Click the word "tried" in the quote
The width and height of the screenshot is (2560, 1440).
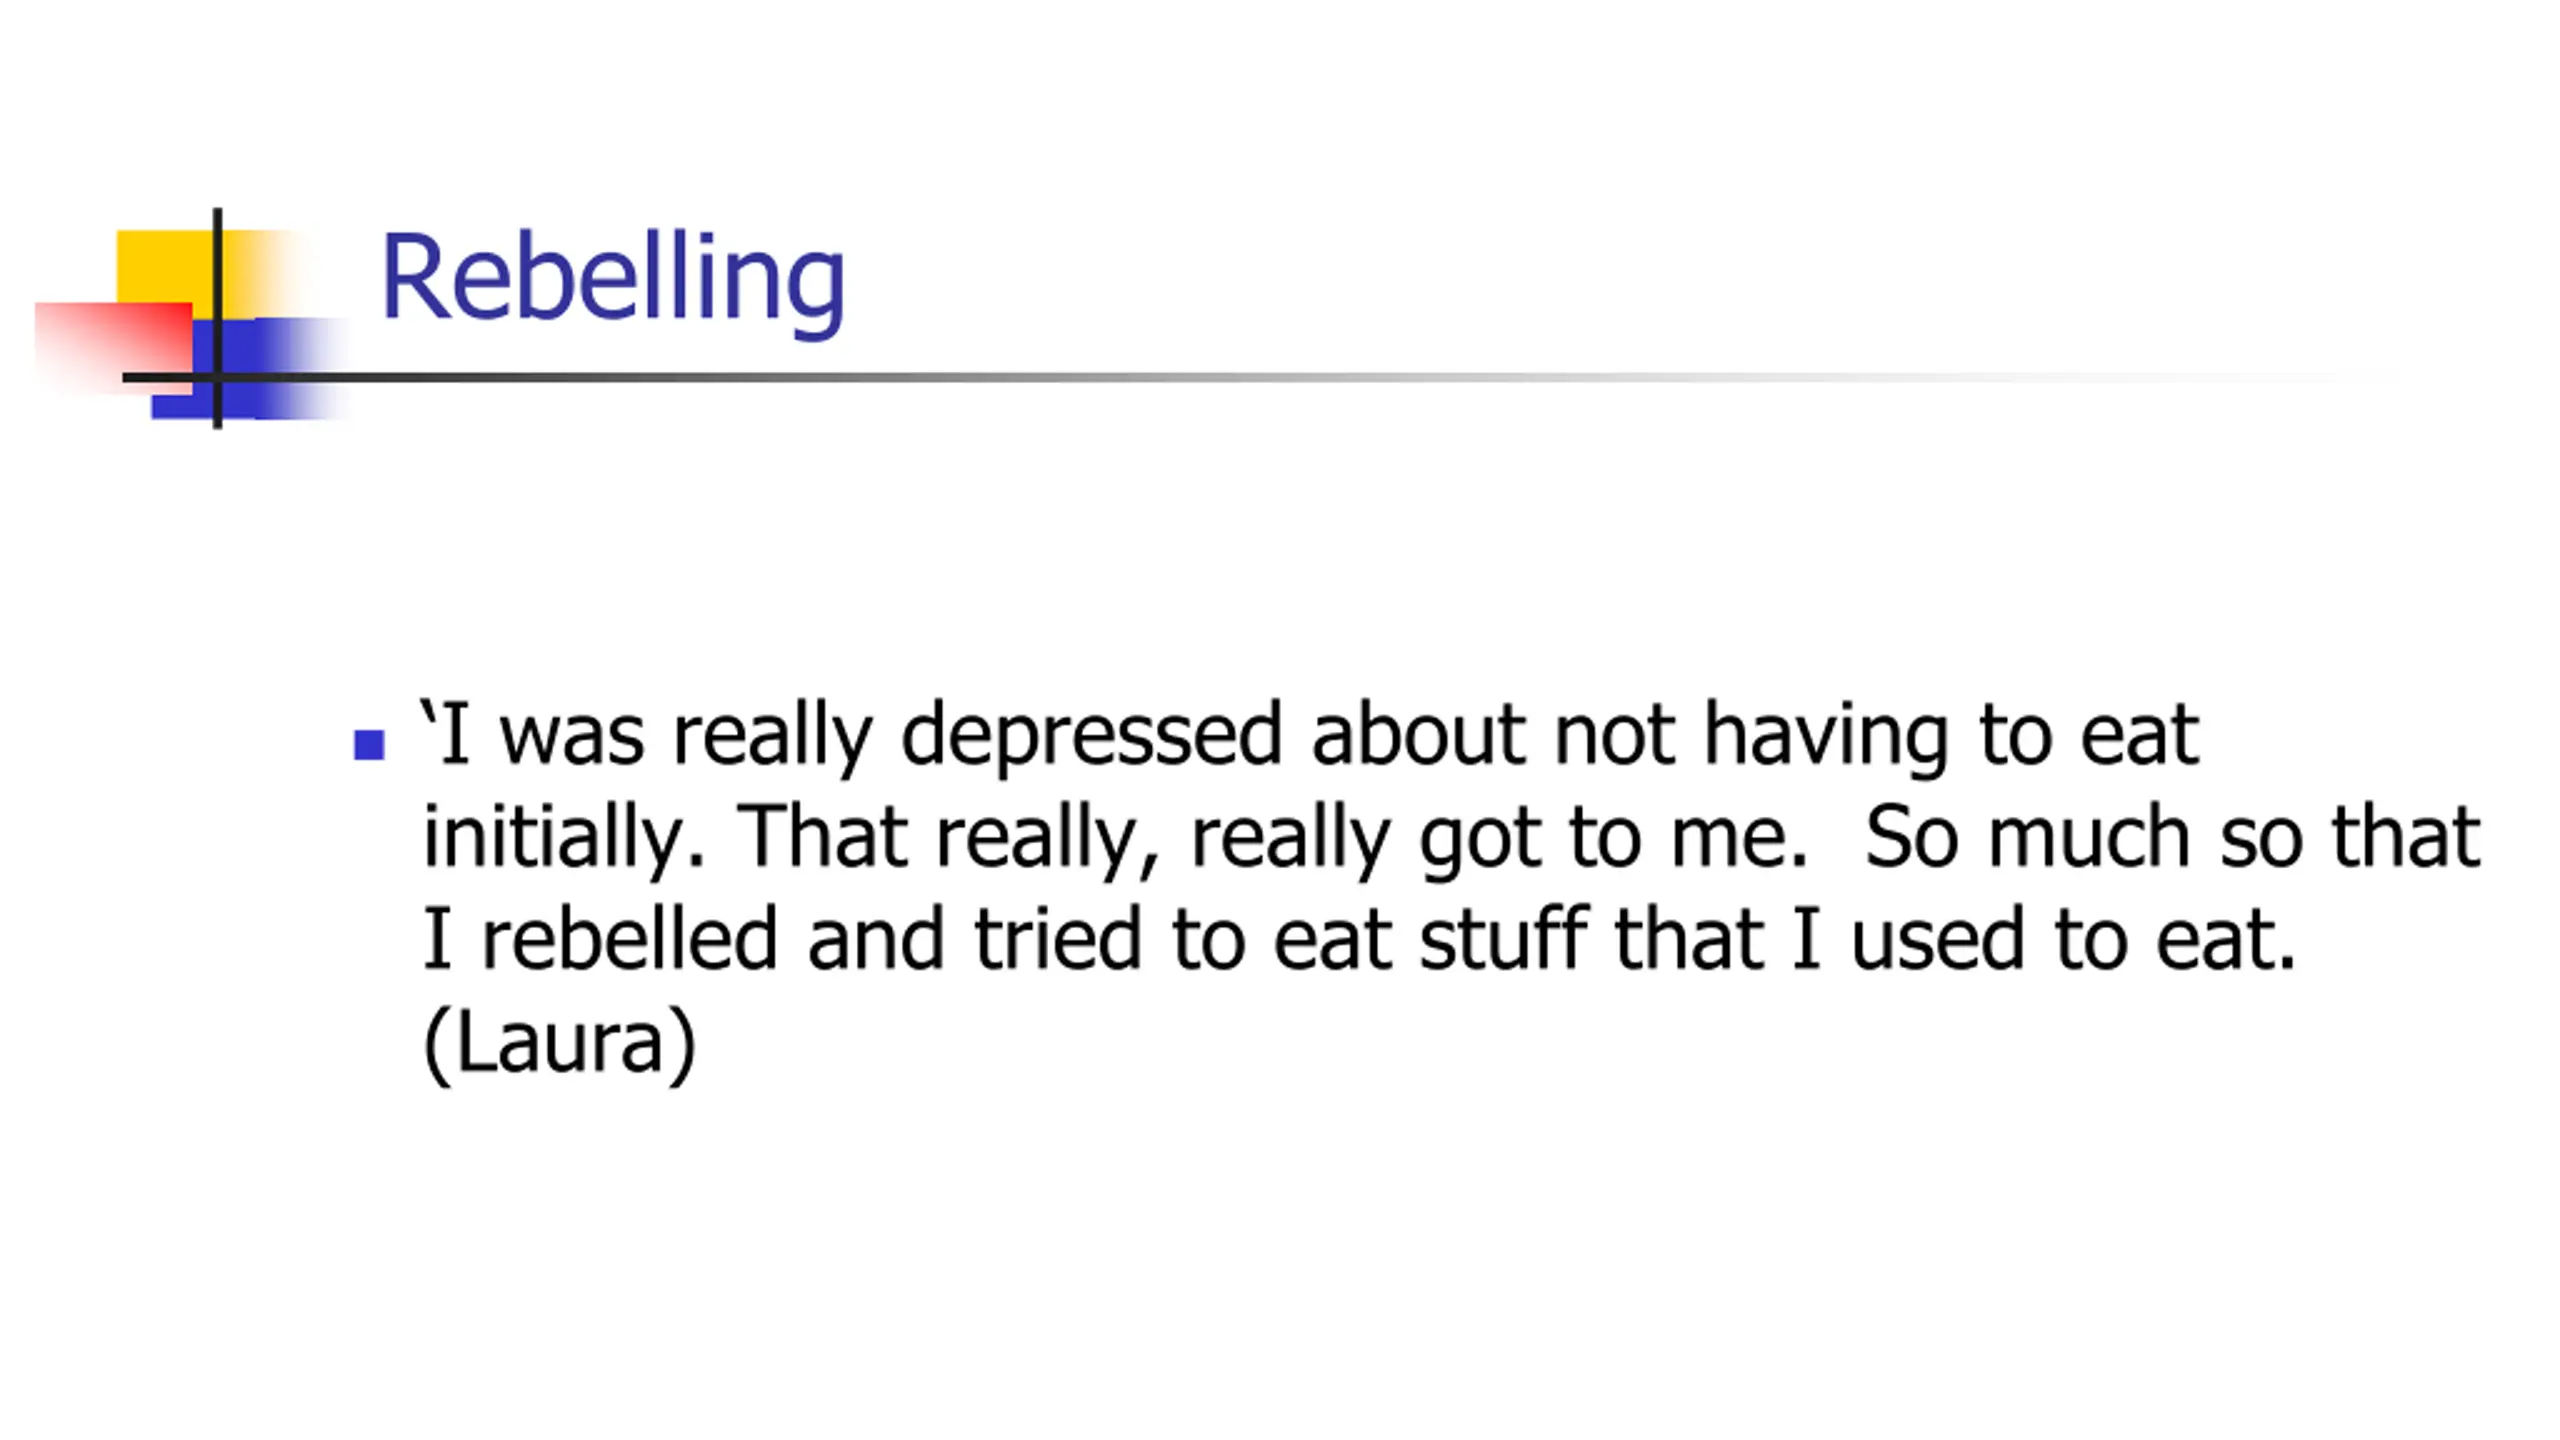coord(1057,938)
